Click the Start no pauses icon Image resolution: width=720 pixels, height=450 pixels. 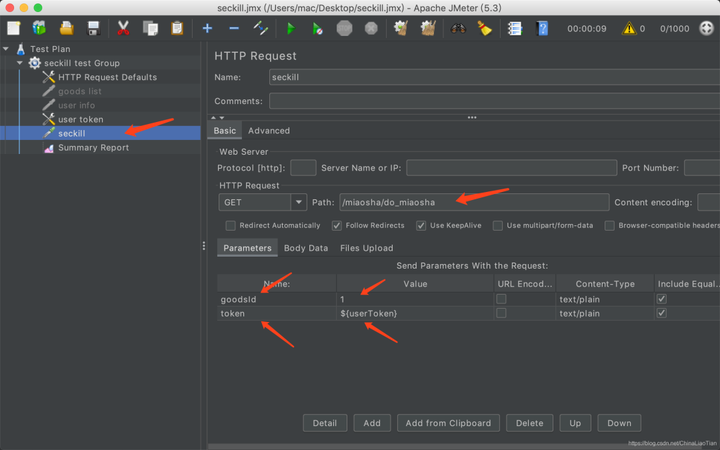tap(317, 28)
